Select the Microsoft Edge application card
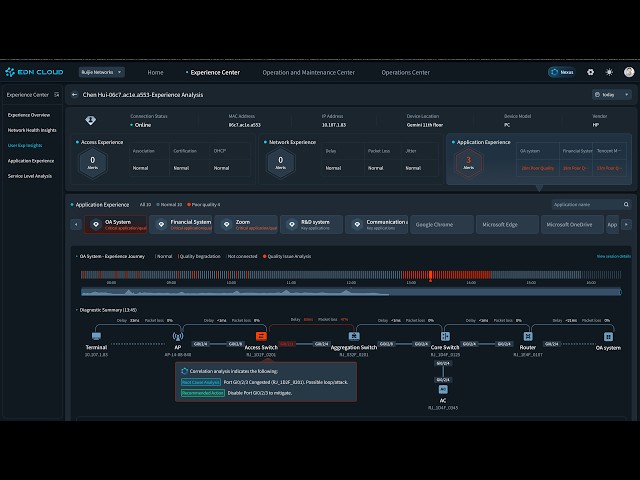640x480 pixels. coord(507,224)
